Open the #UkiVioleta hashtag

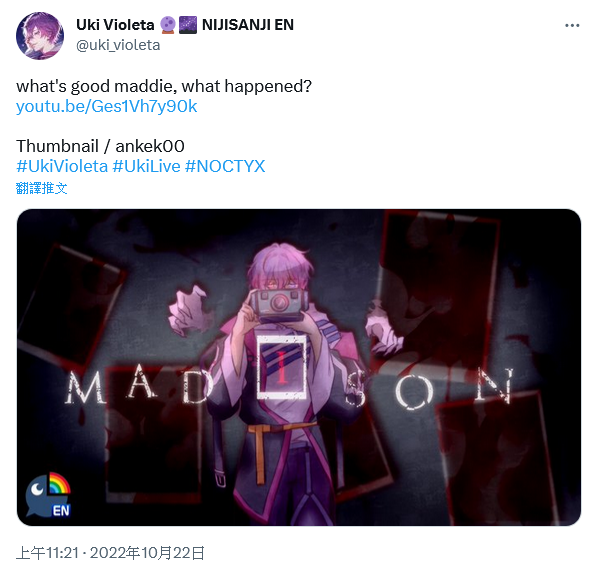[62, 166]
